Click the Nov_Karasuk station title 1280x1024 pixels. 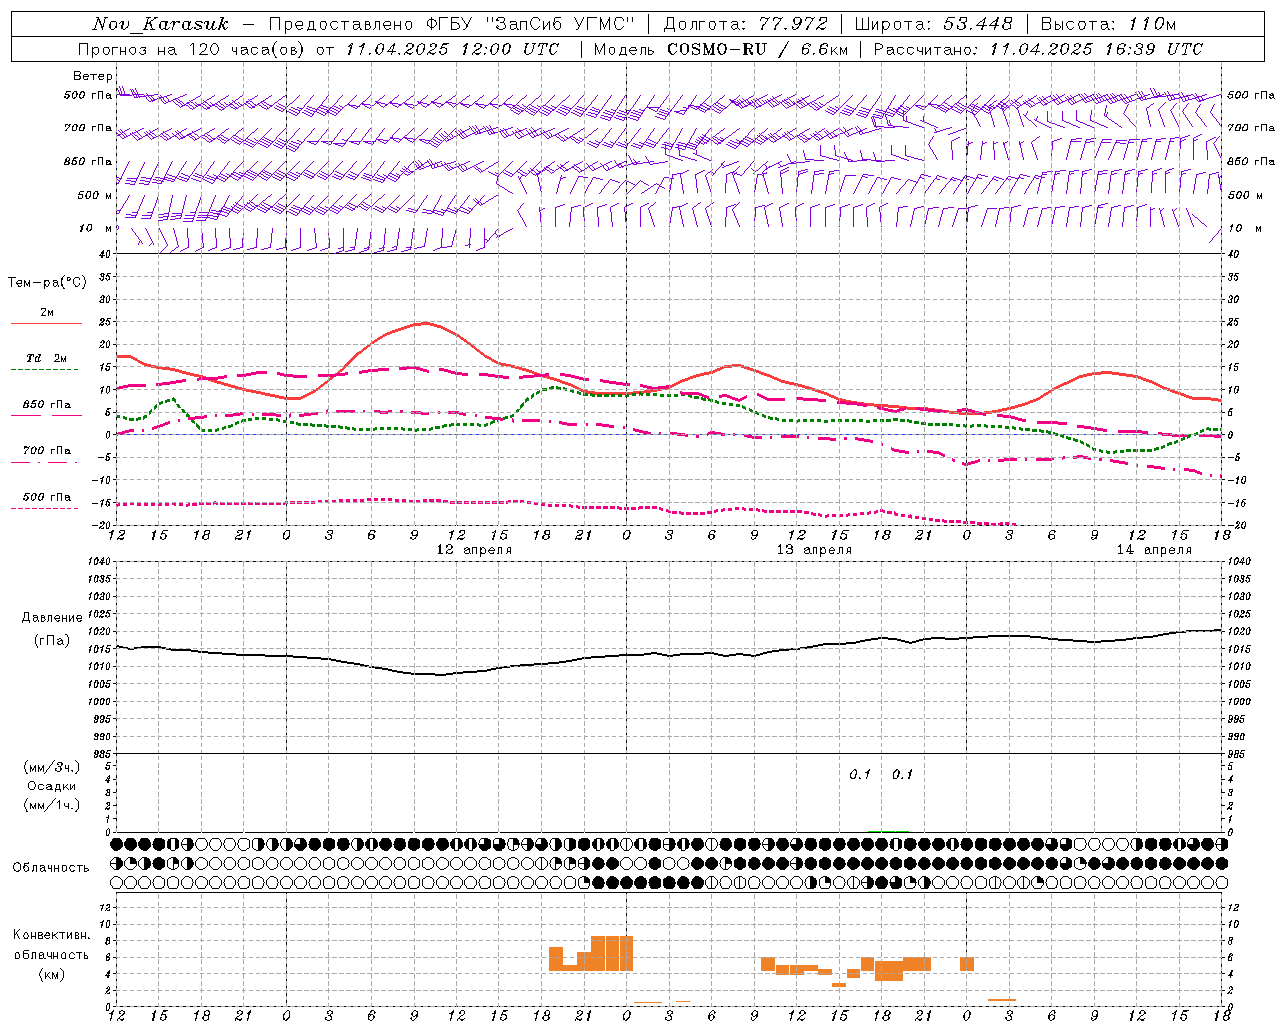(160, 24)
